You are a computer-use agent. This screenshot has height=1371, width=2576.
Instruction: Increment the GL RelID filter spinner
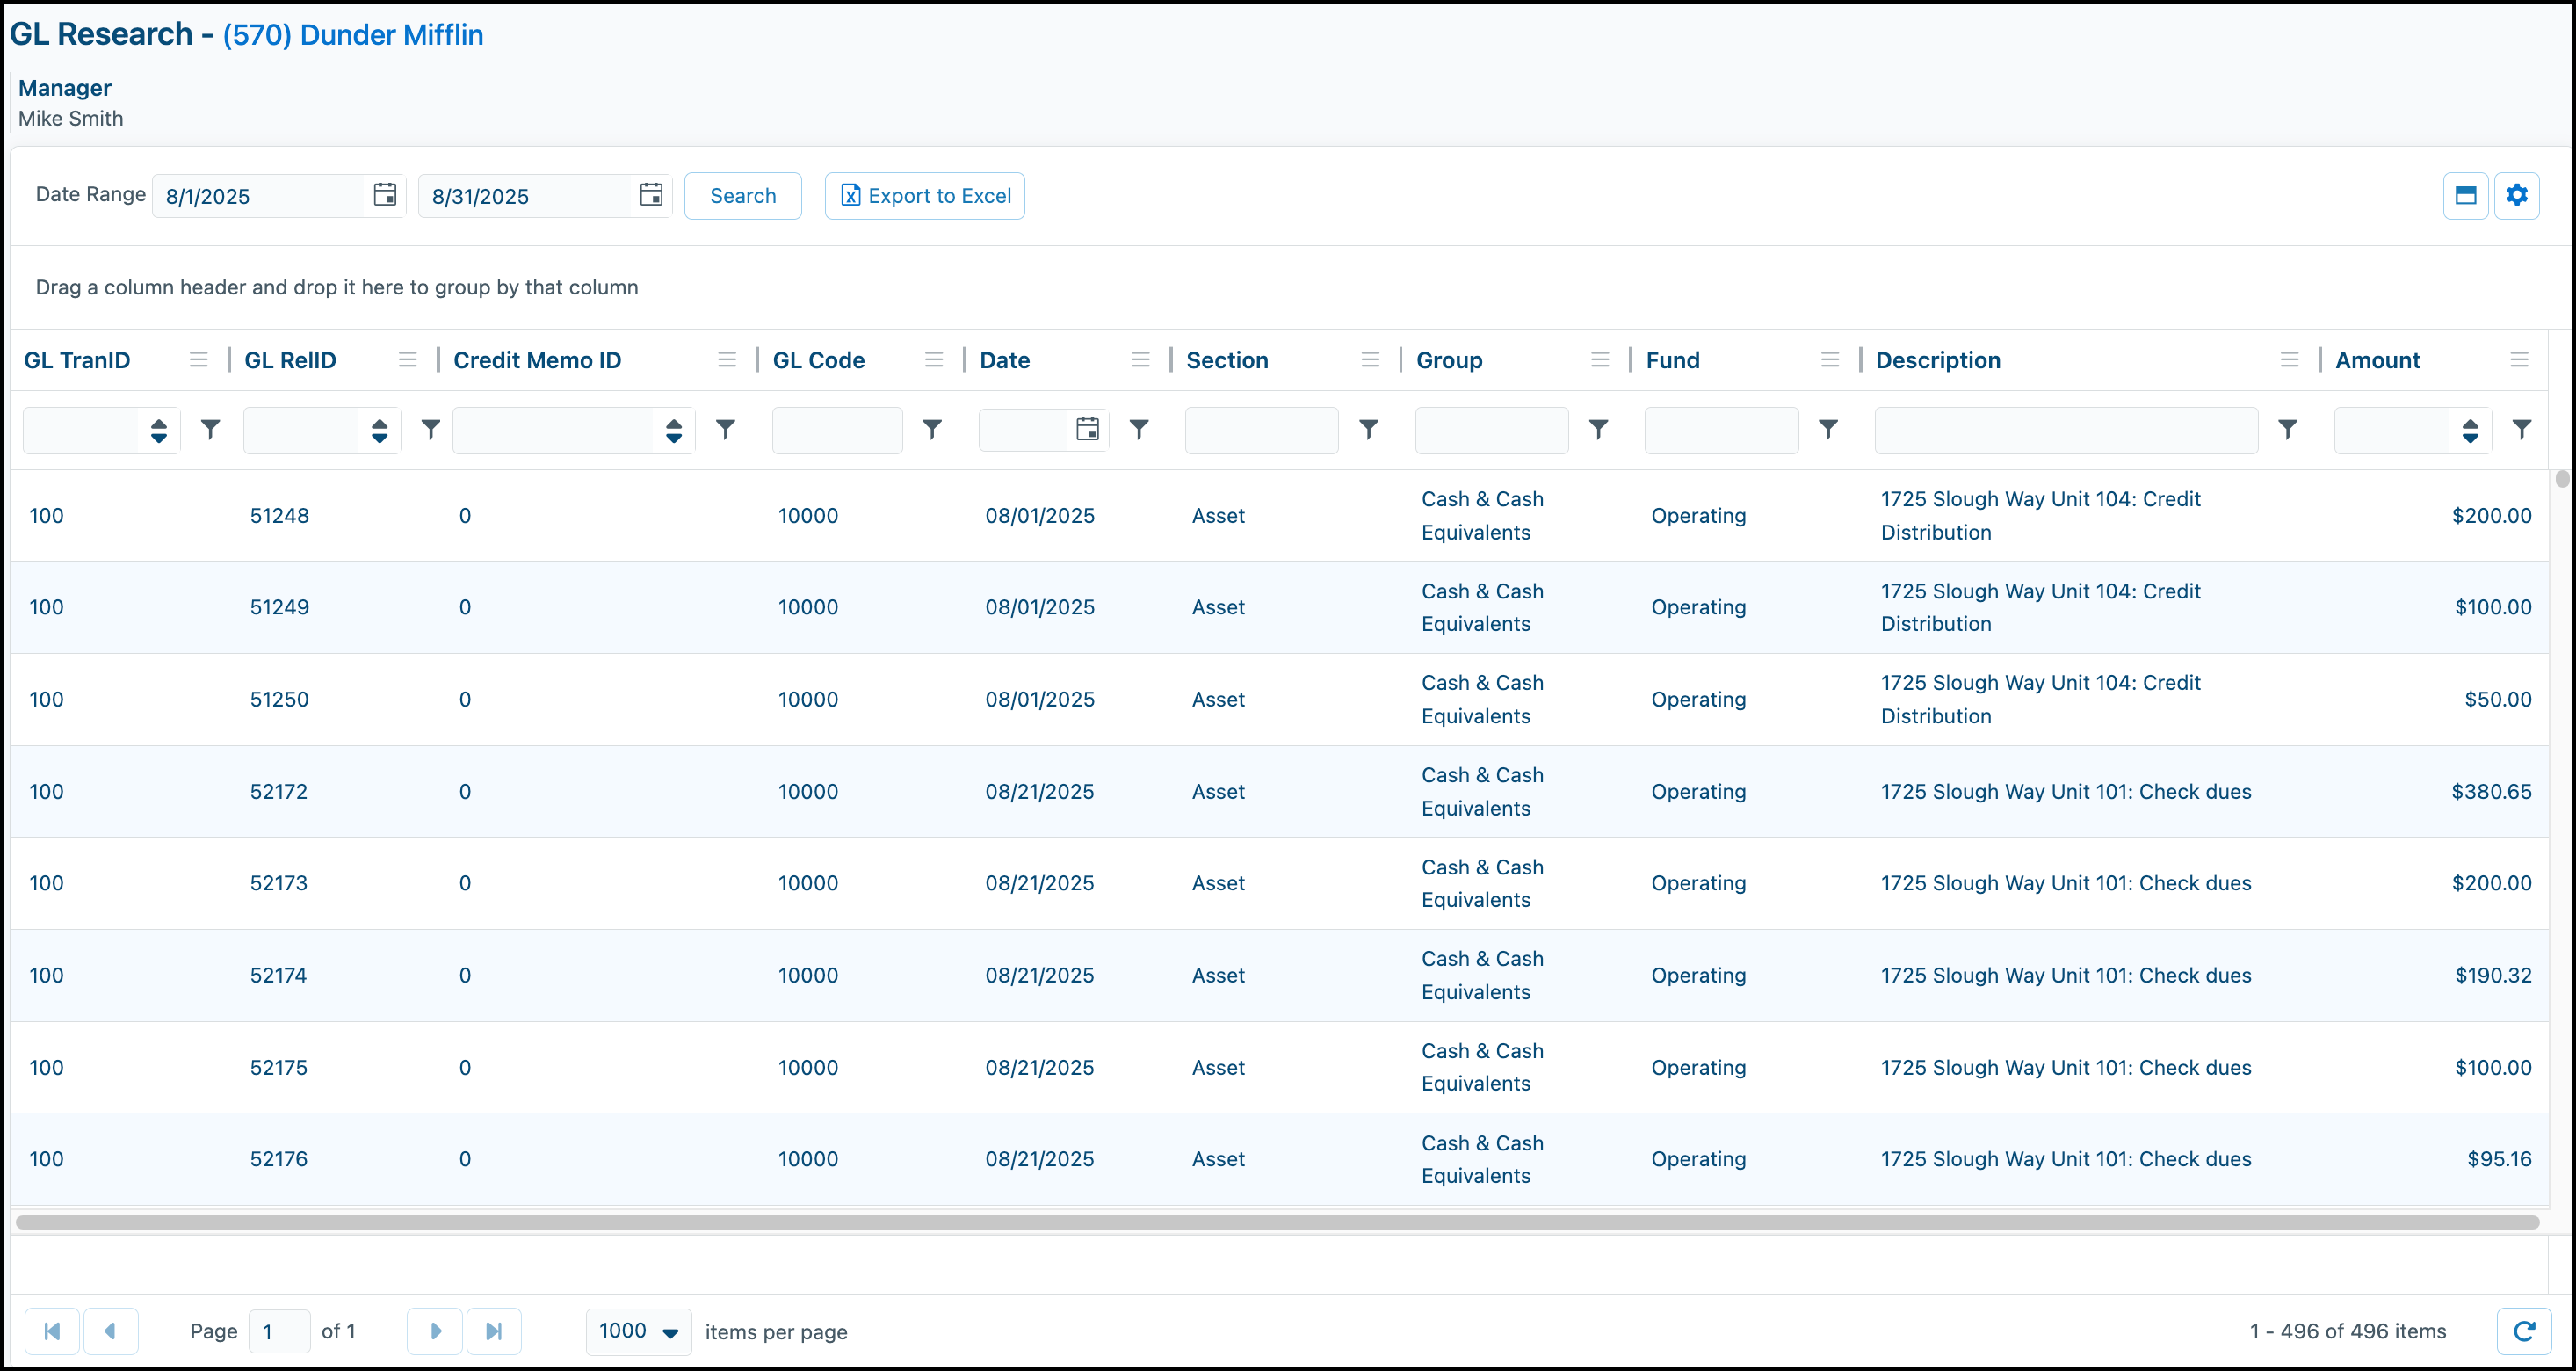[379, 424]
